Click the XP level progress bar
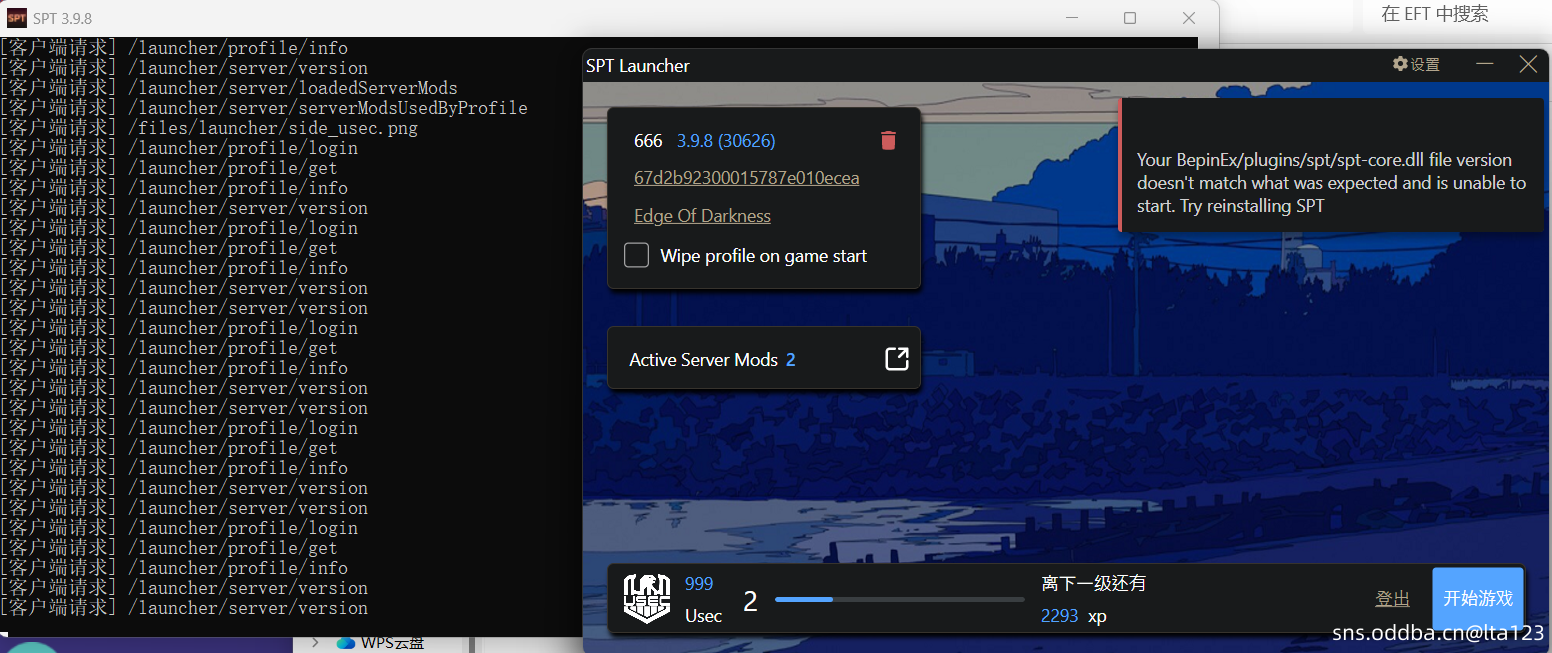 pyautogui.click(x=900, y=599)
